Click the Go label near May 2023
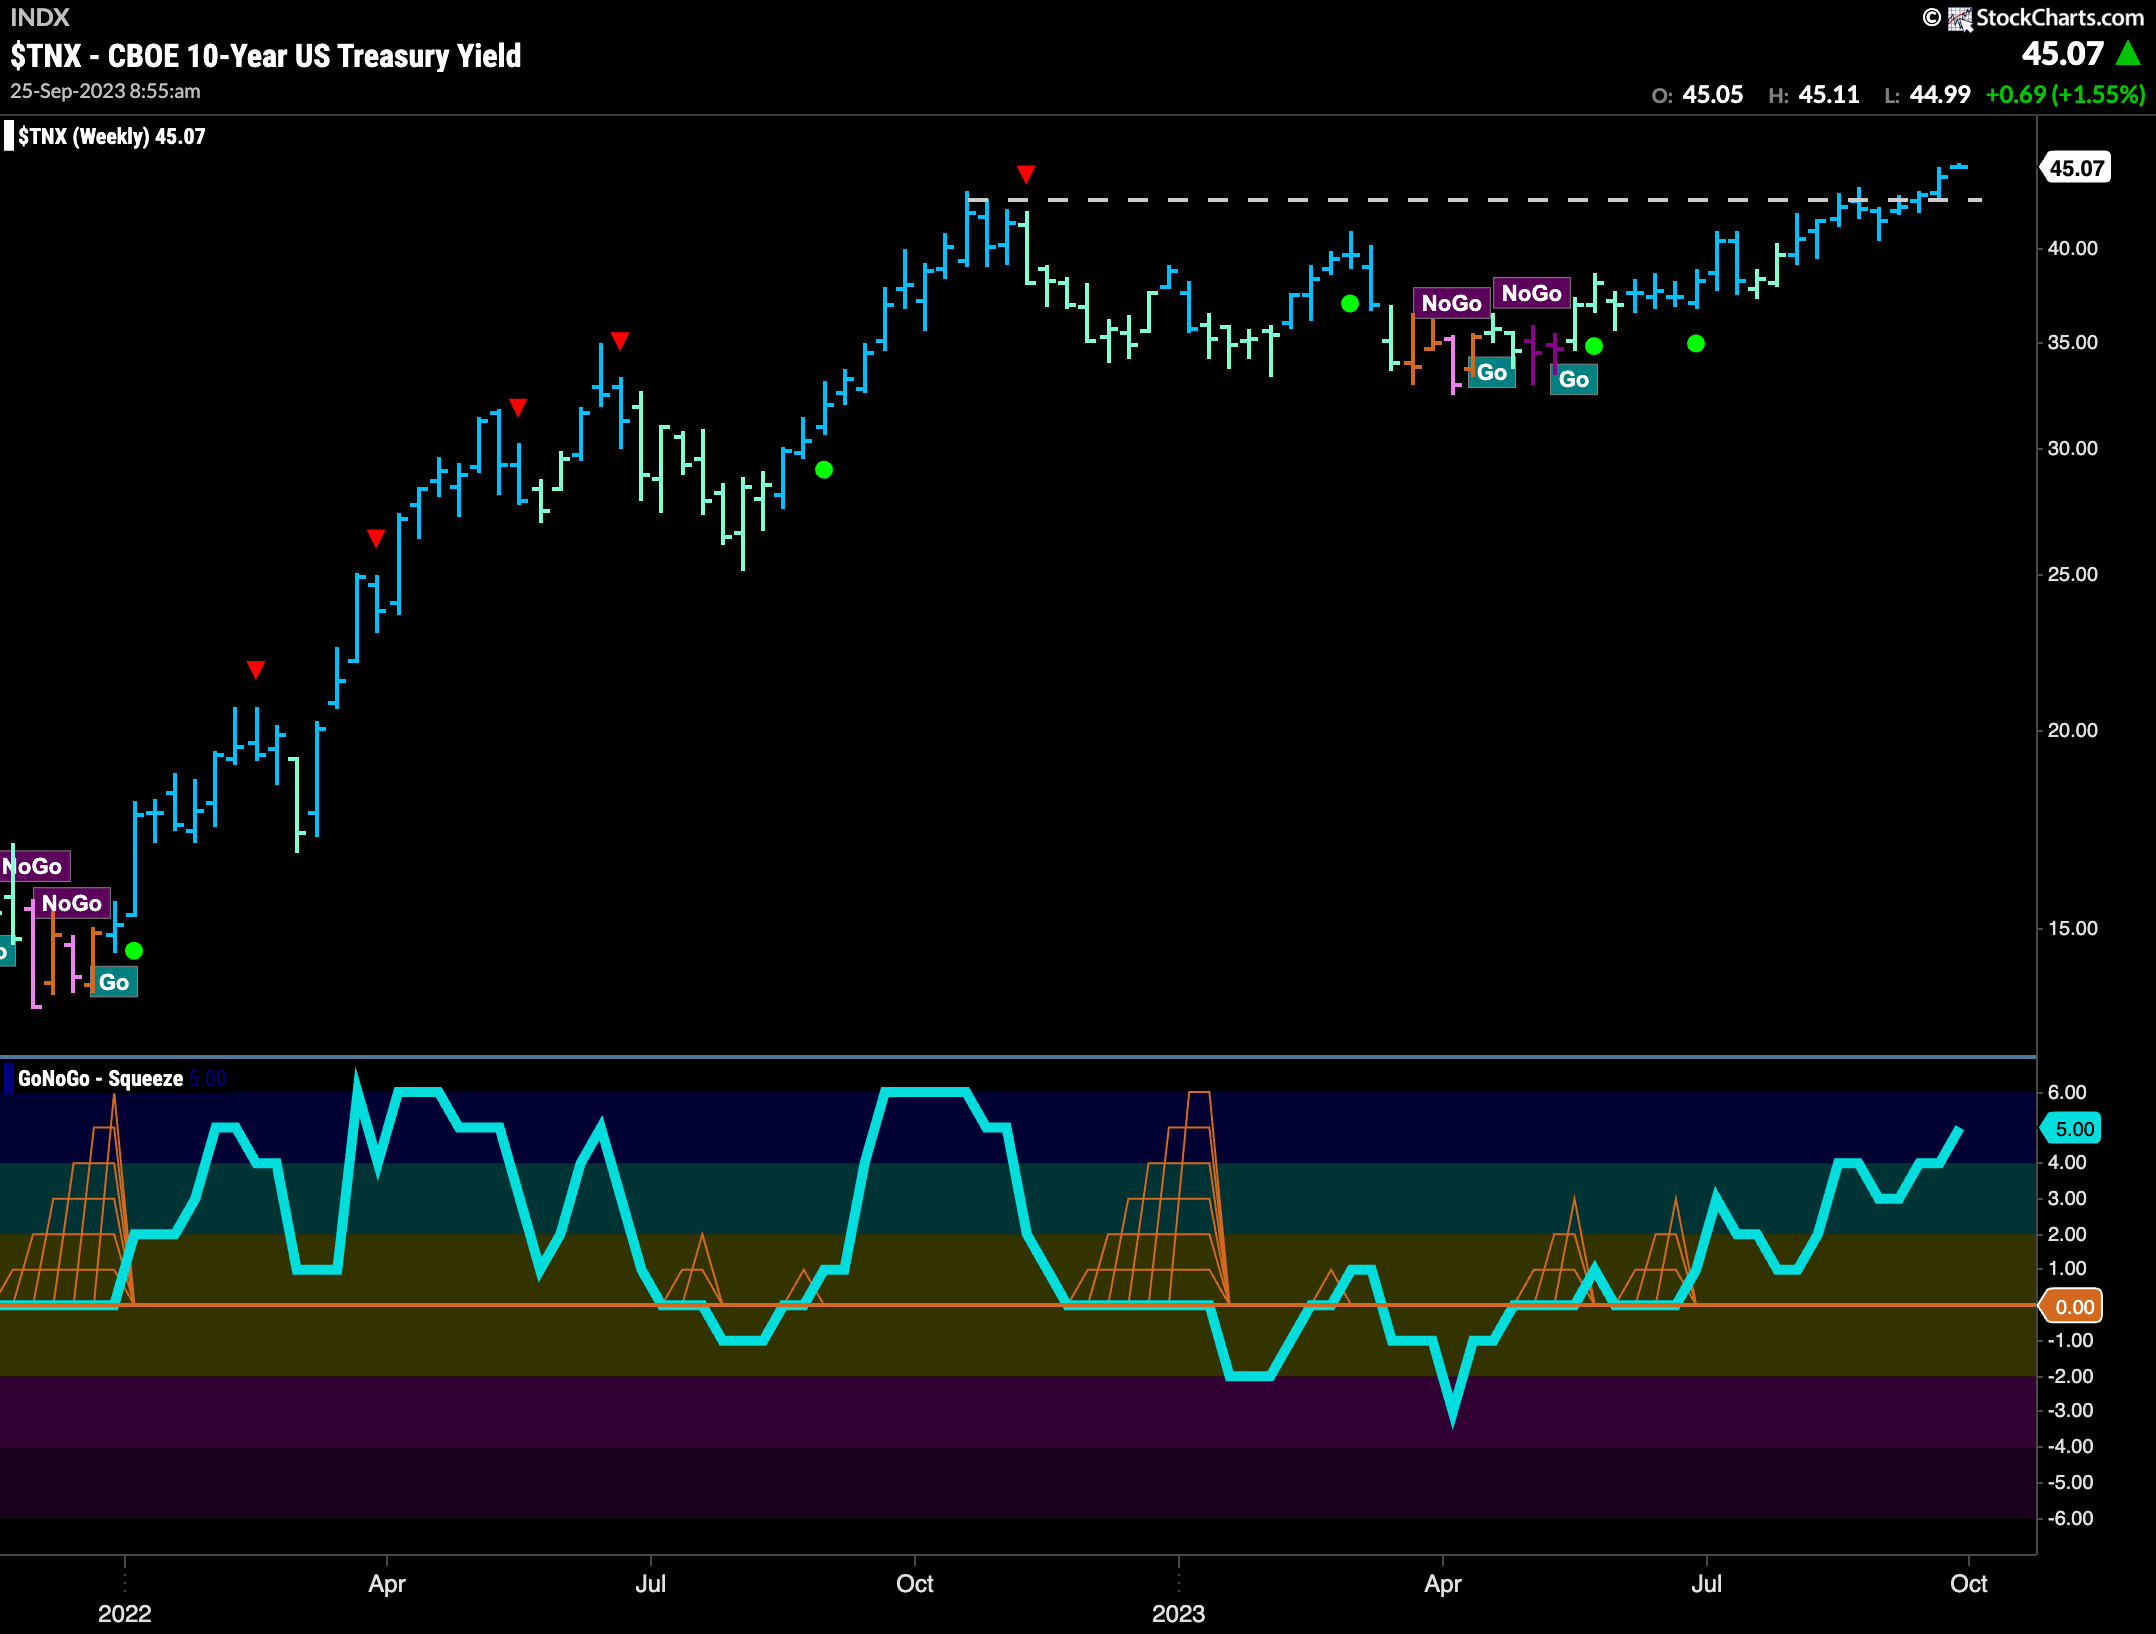2156x1634 pixels. pos(1573,379)
